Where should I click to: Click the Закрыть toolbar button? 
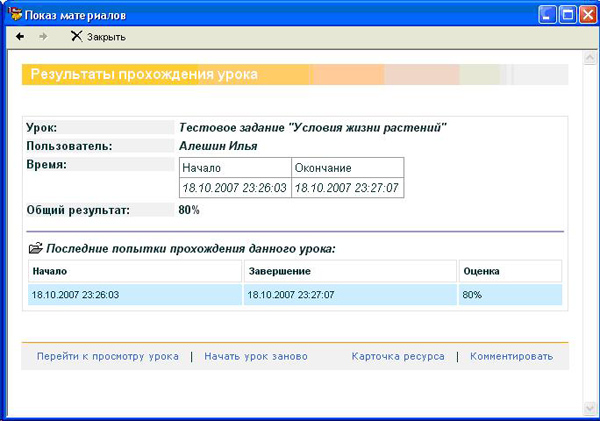click(98, 37)
